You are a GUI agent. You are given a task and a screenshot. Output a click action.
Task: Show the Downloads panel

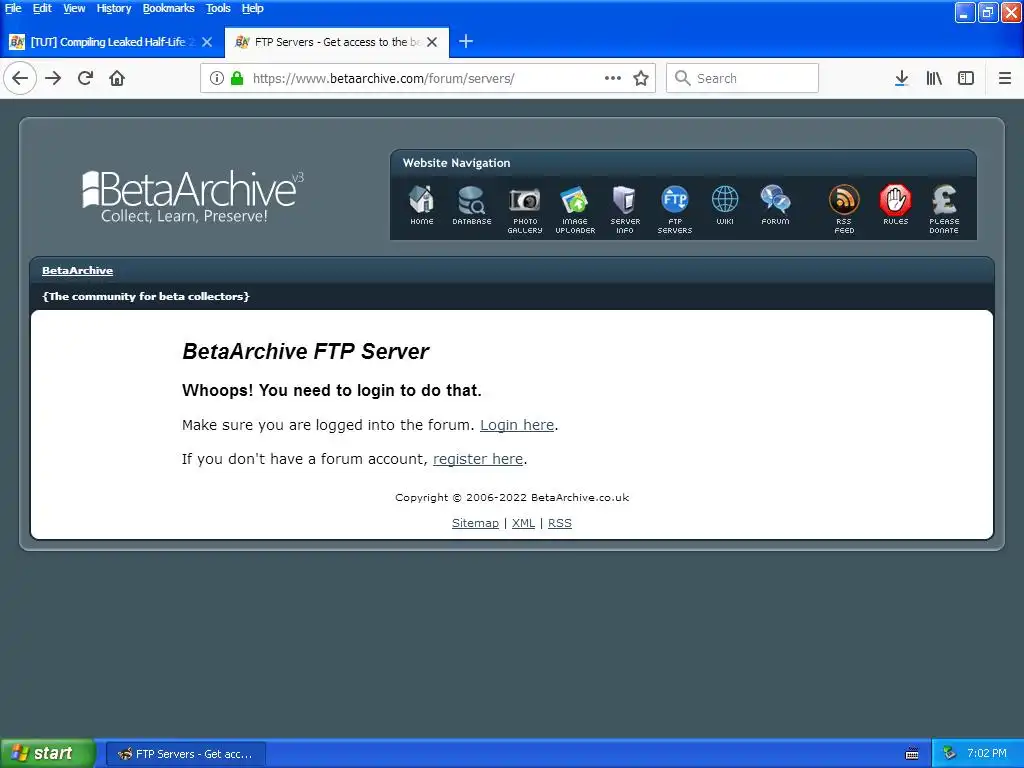(901, 78)
